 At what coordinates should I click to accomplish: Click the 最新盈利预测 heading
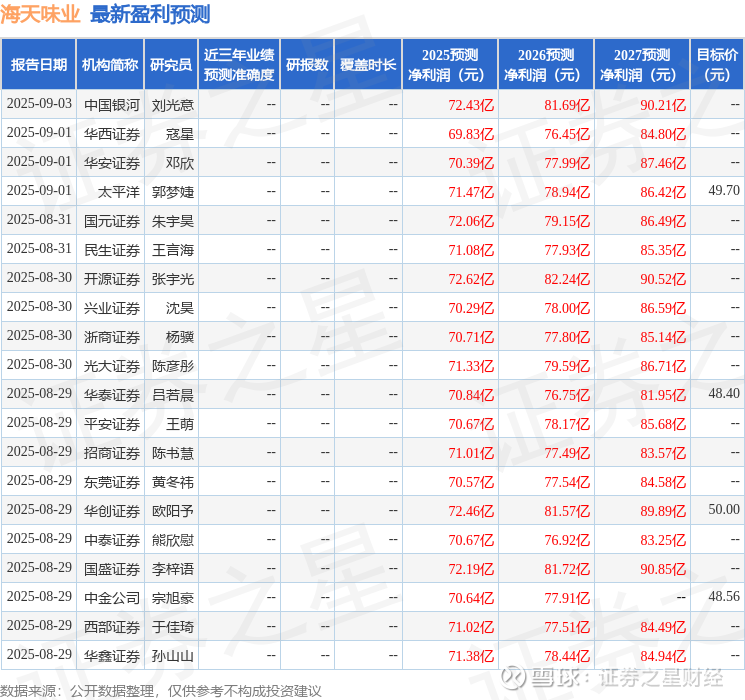click(150, 14)
